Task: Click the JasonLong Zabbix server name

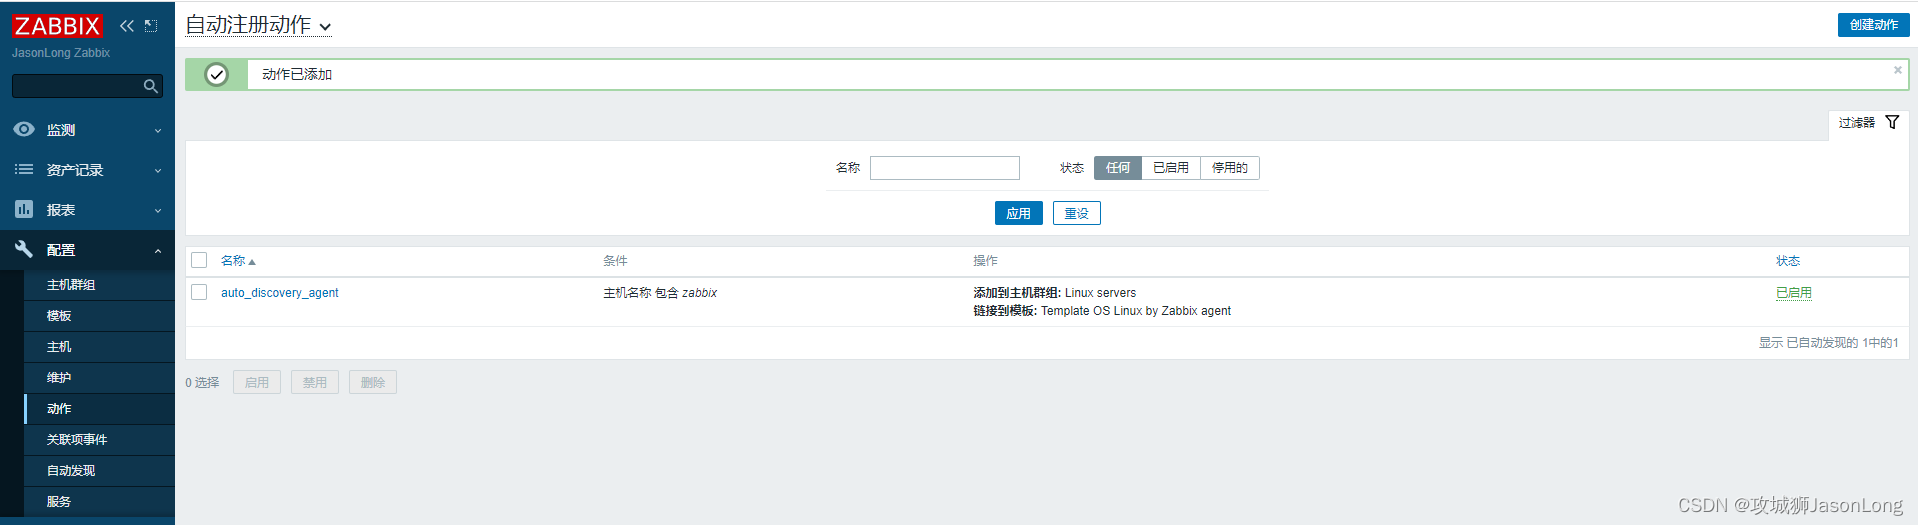Action: click(61, 53)
